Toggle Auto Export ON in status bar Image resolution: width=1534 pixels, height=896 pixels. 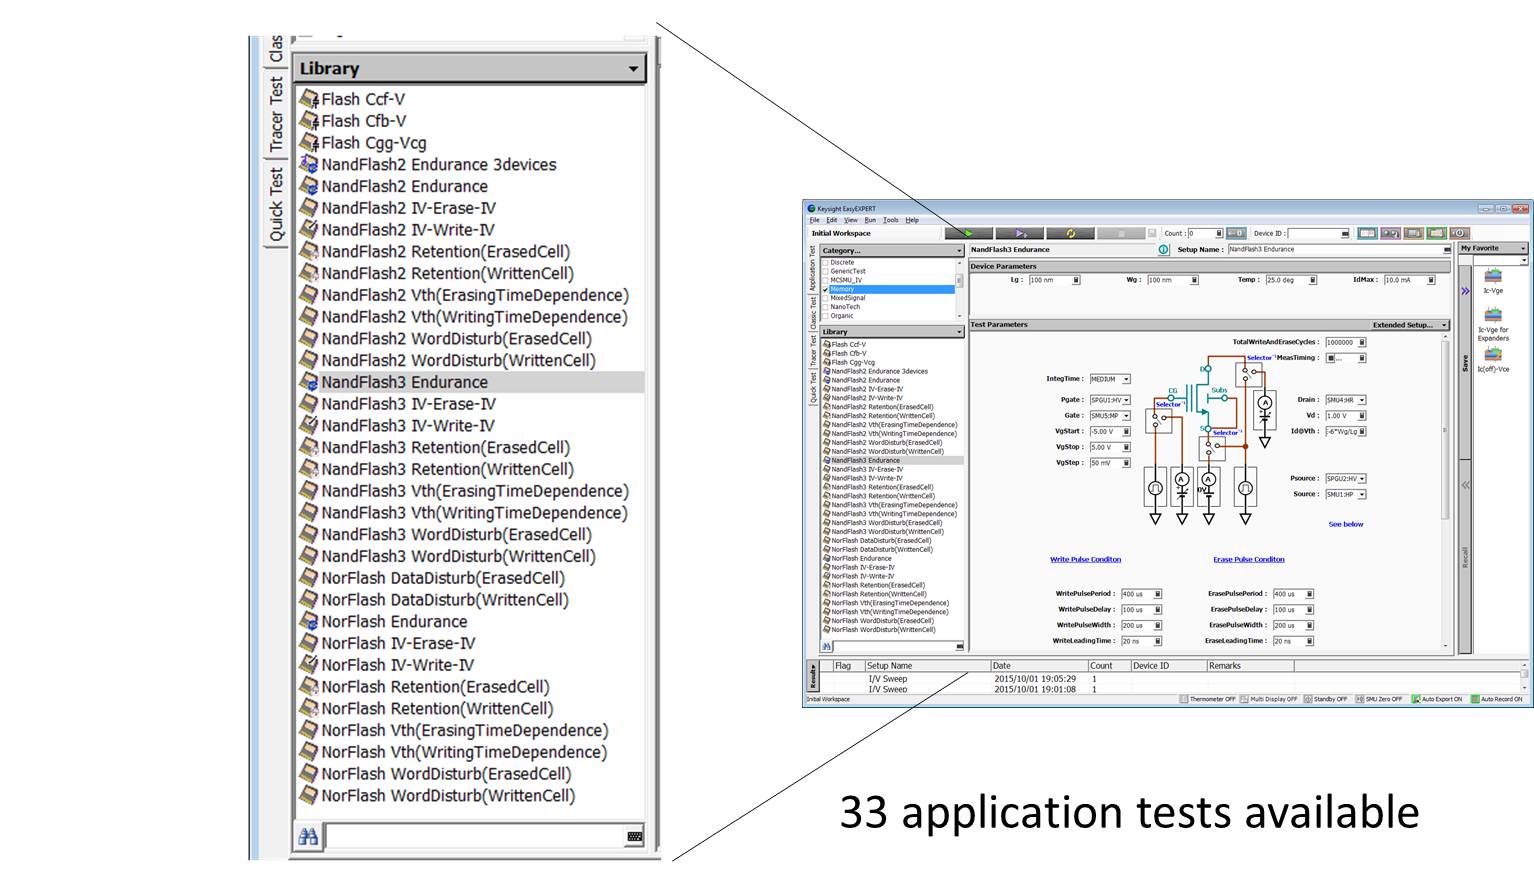coord(1438,699)
